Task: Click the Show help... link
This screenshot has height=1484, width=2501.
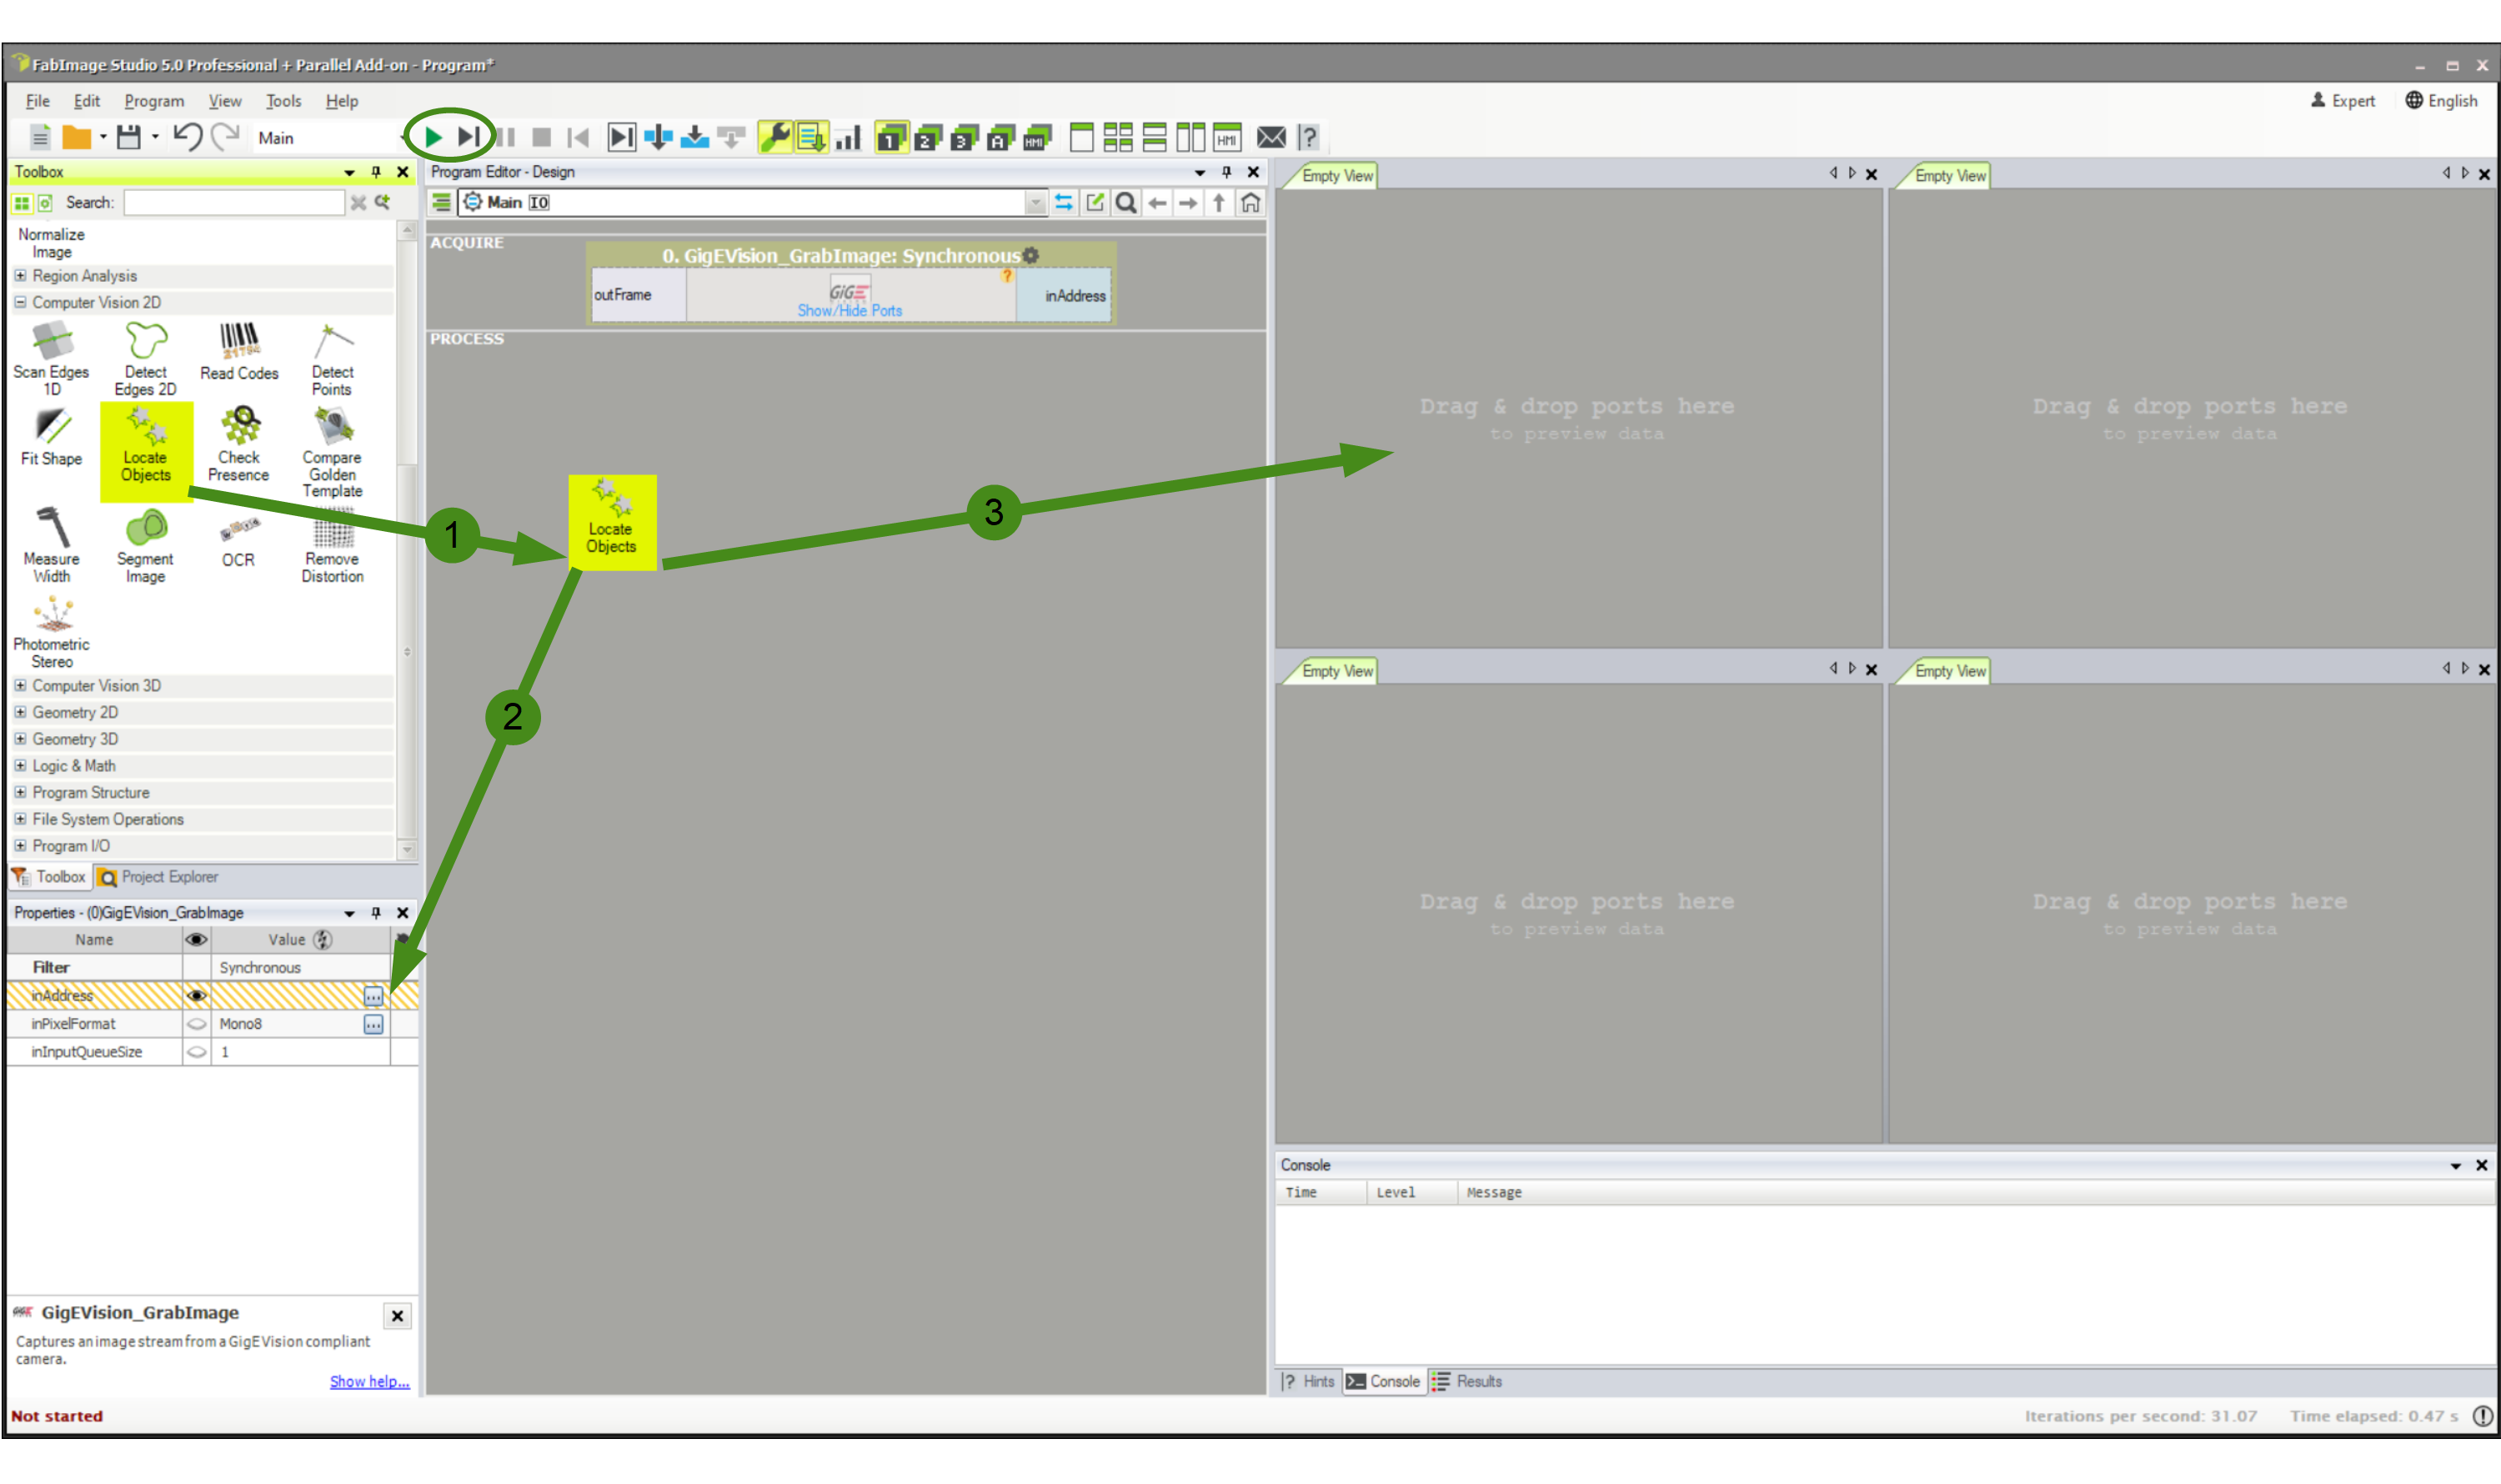Action: (369, 1381)
